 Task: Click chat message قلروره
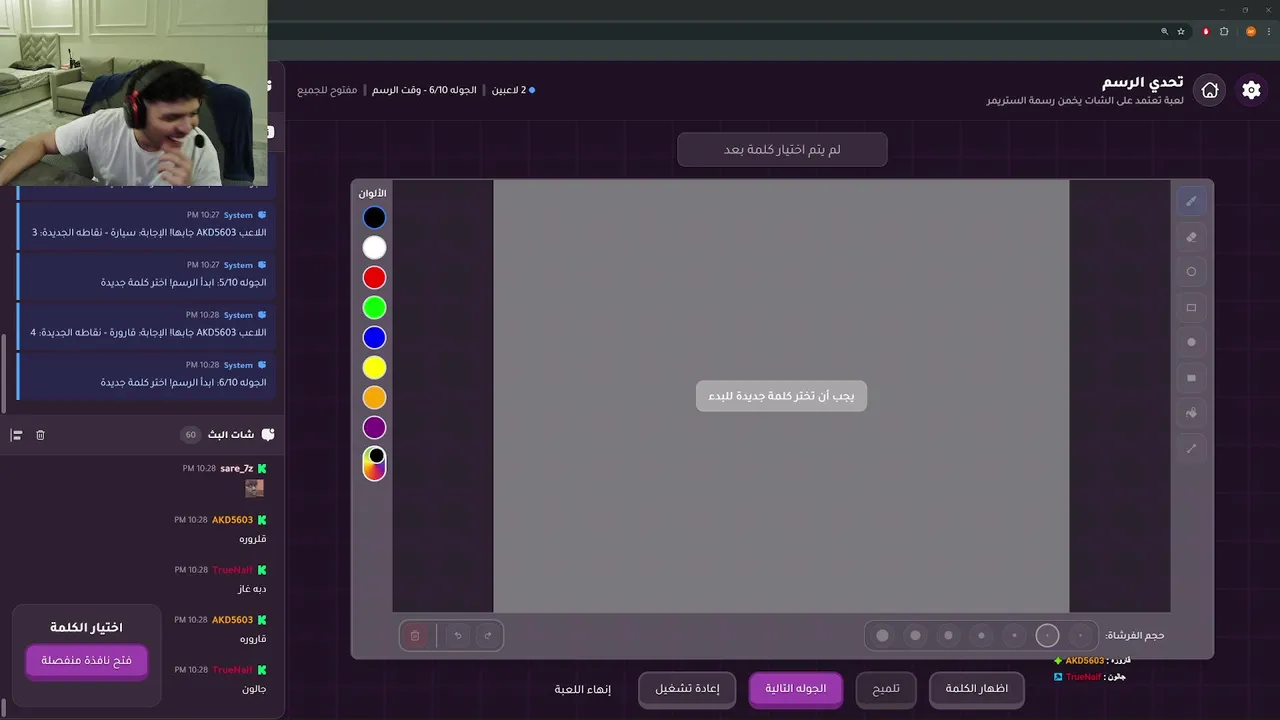252,539
